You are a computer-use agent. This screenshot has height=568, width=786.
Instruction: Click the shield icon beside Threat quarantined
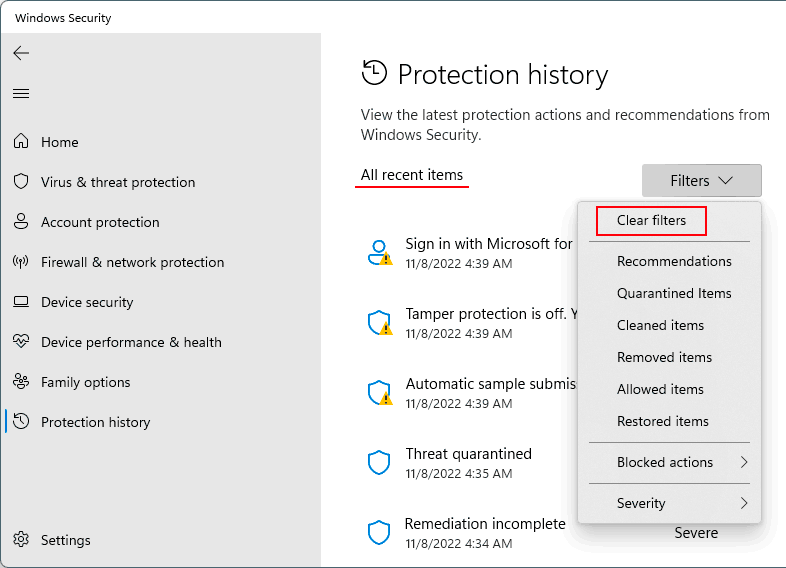click(379, 462)
